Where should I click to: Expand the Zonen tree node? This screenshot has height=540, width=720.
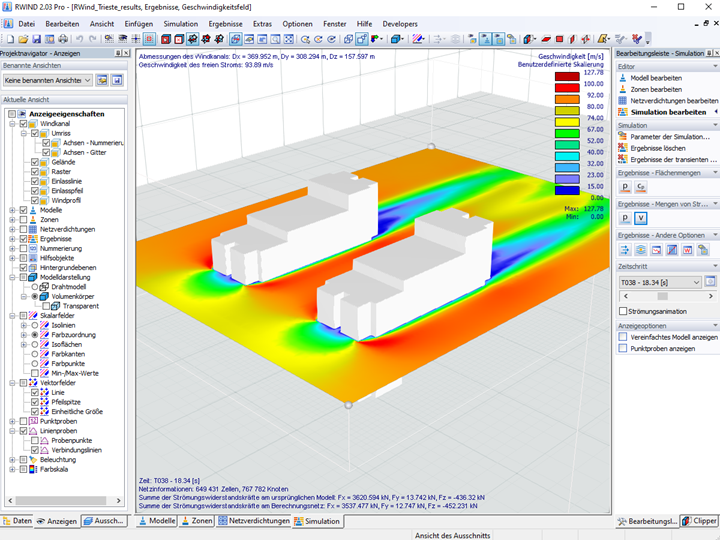pyautogui.click(x=12, y=220)
